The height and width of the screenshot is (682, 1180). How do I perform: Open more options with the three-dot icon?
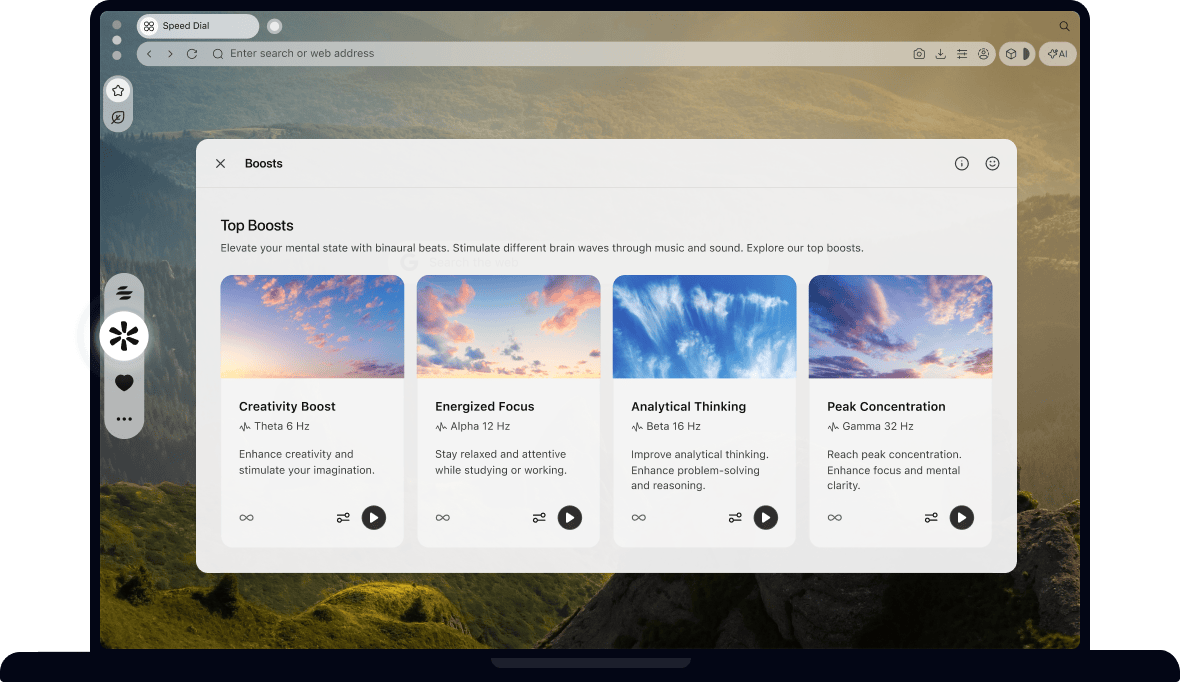coord(123,419)
